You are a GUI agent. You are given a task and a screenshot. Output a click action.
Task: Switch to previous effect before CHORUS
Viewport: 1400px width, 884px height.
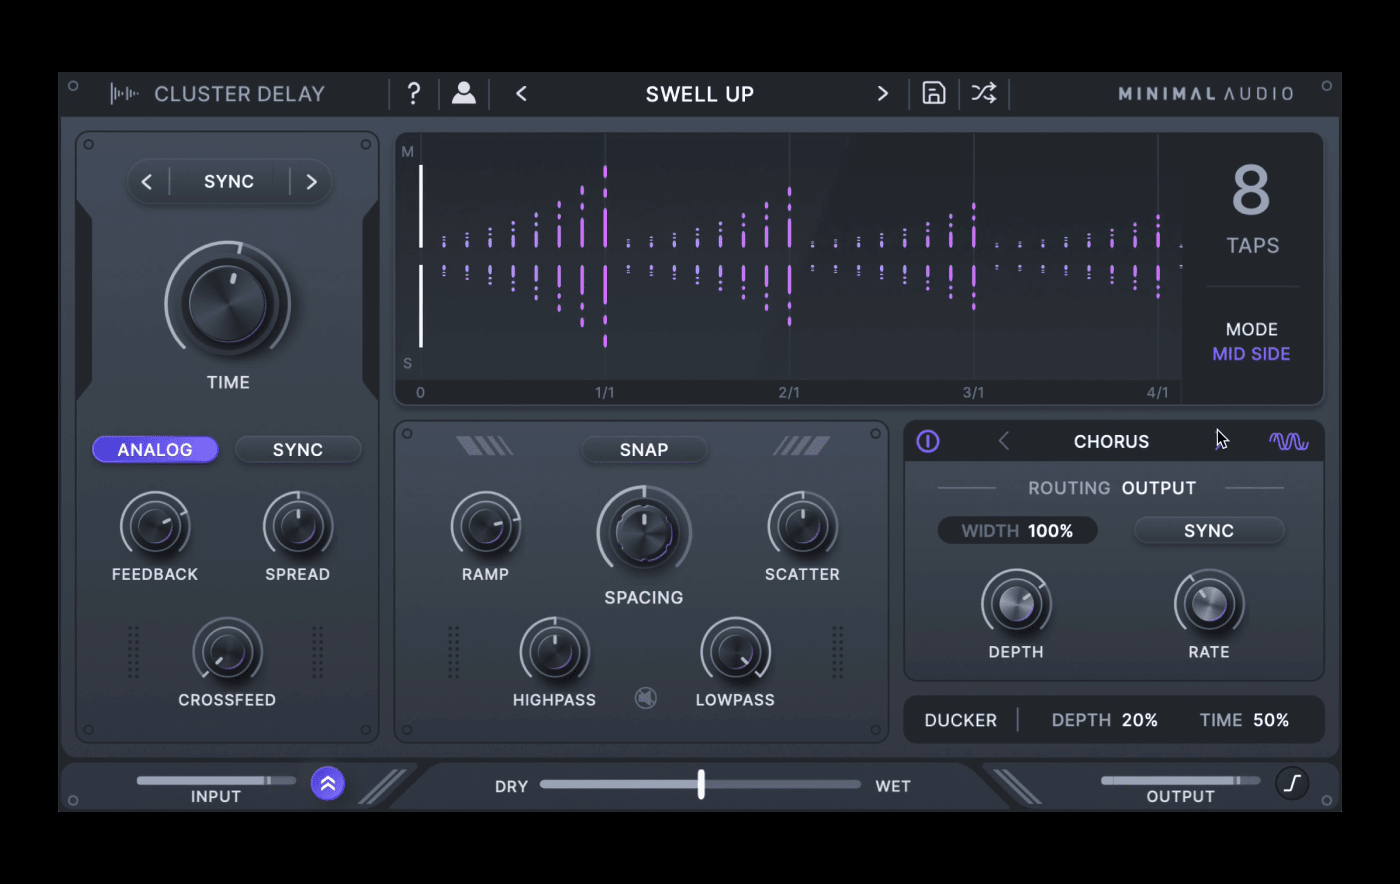coord(1004,441)
